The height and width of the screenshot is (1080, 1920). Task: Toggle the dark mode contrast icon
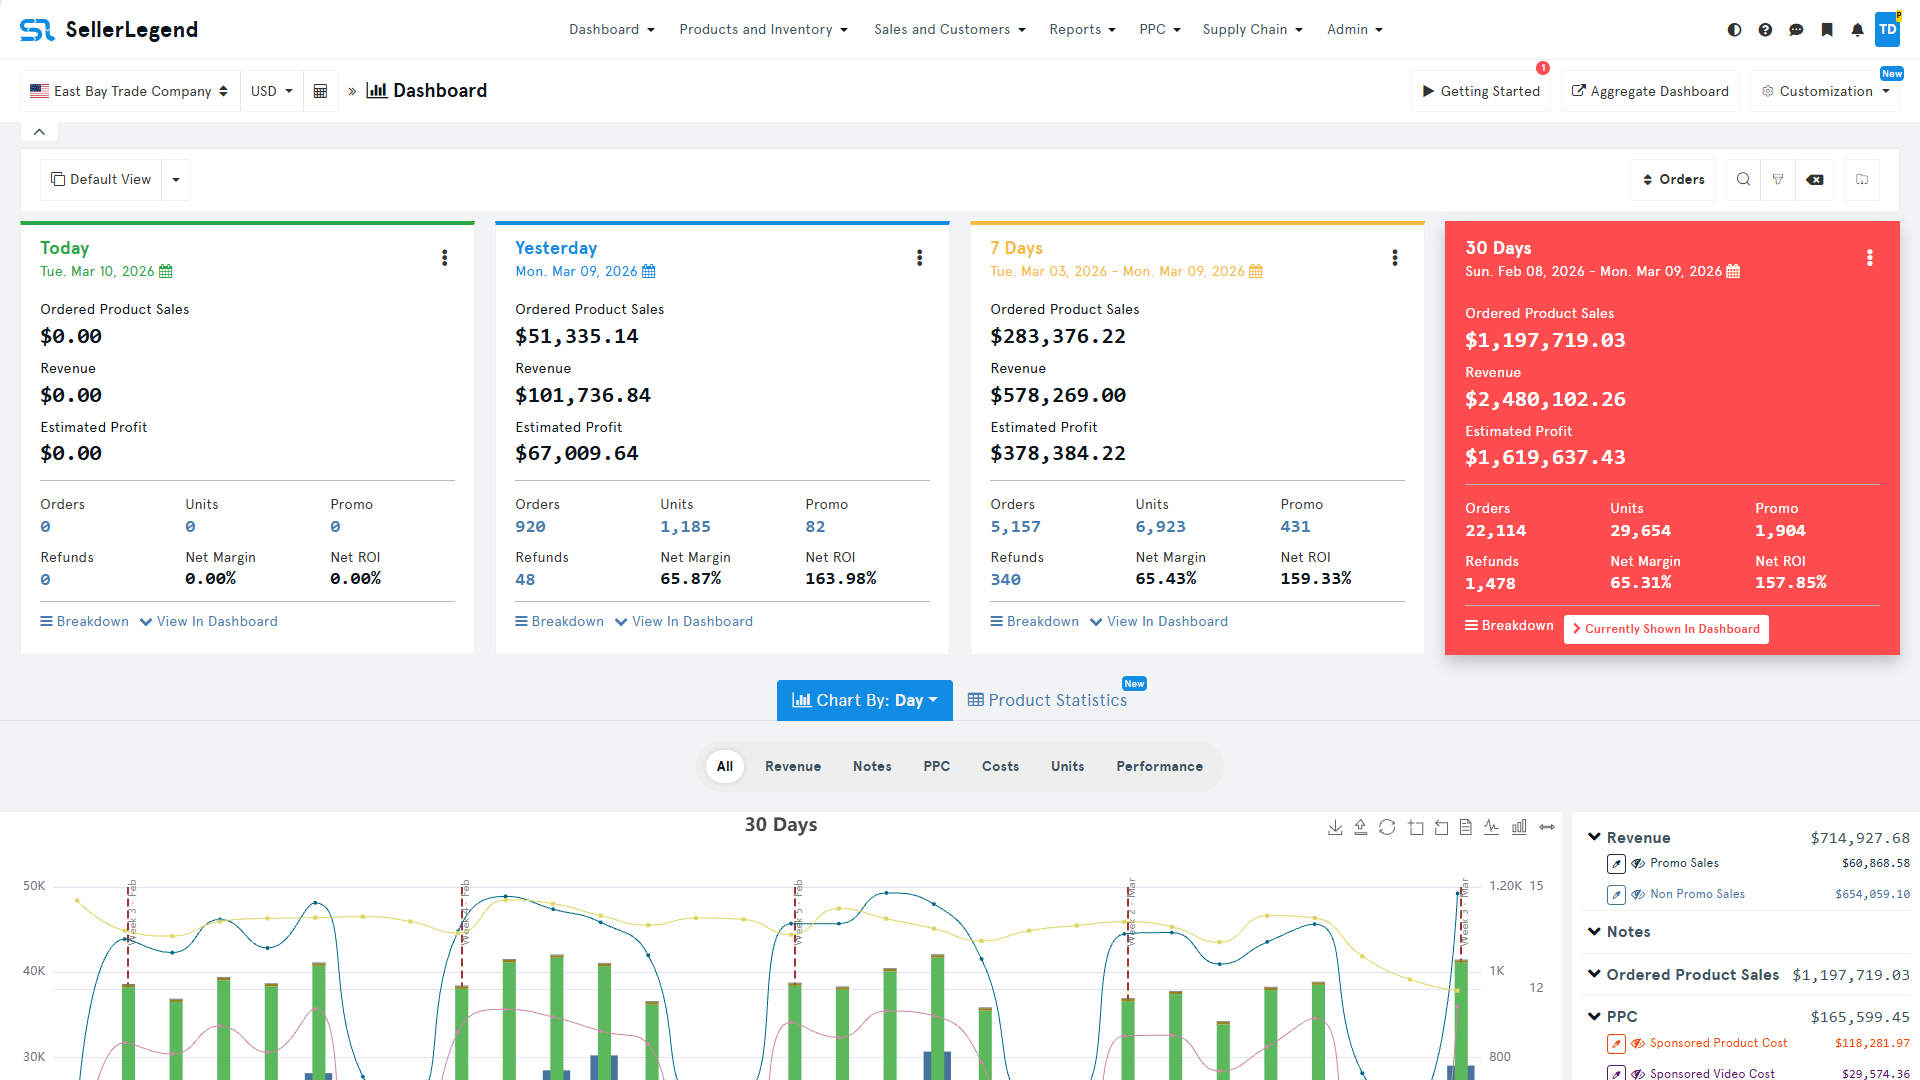(x=1734, y=30)
